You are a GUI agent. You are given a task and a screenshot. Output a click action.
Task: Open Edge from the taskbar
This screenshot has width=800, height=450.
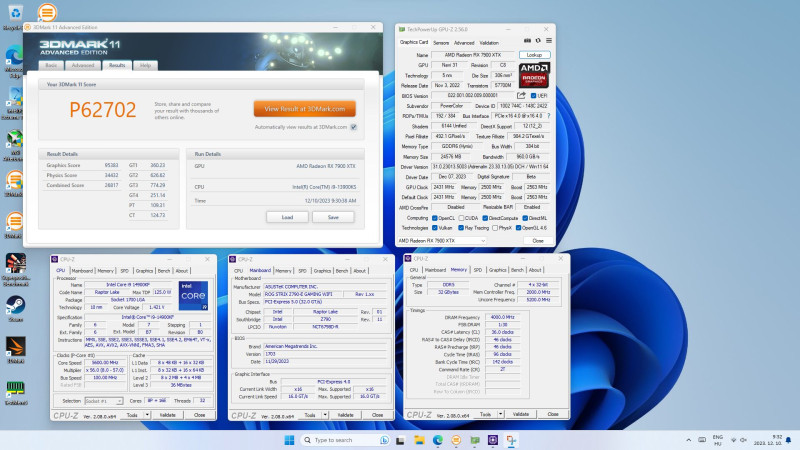coord(438,440)
